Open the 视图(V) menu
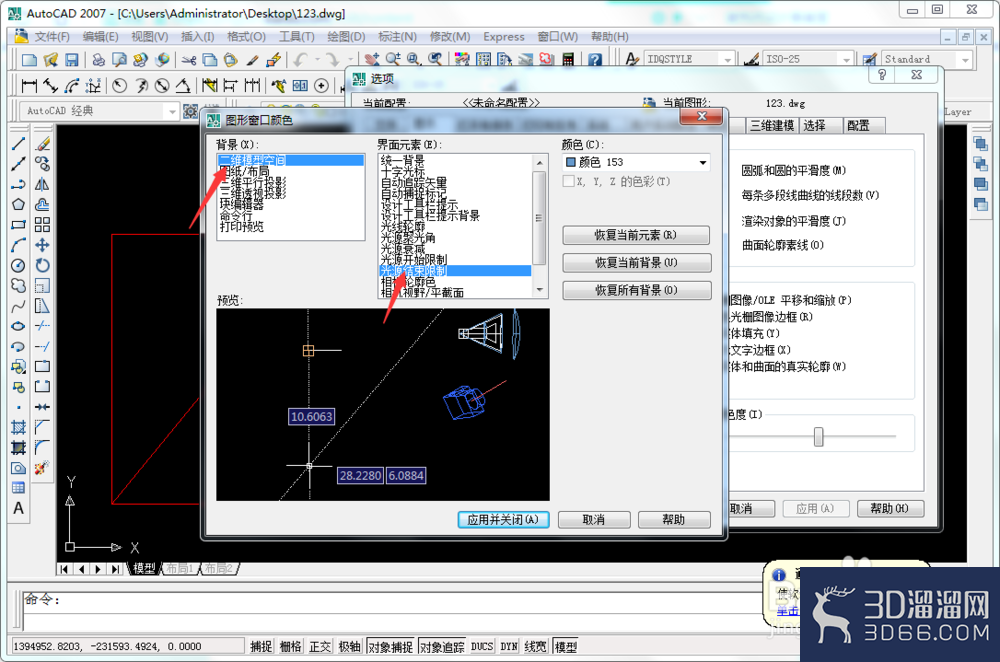1000x662 pixels. tap(150, 36)
